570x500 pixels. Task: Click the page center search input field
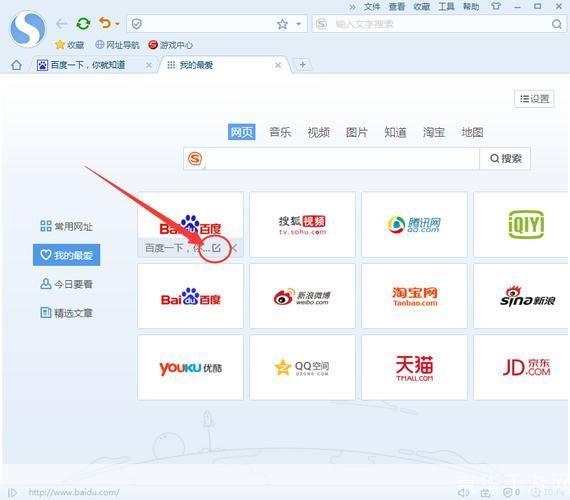342,159
